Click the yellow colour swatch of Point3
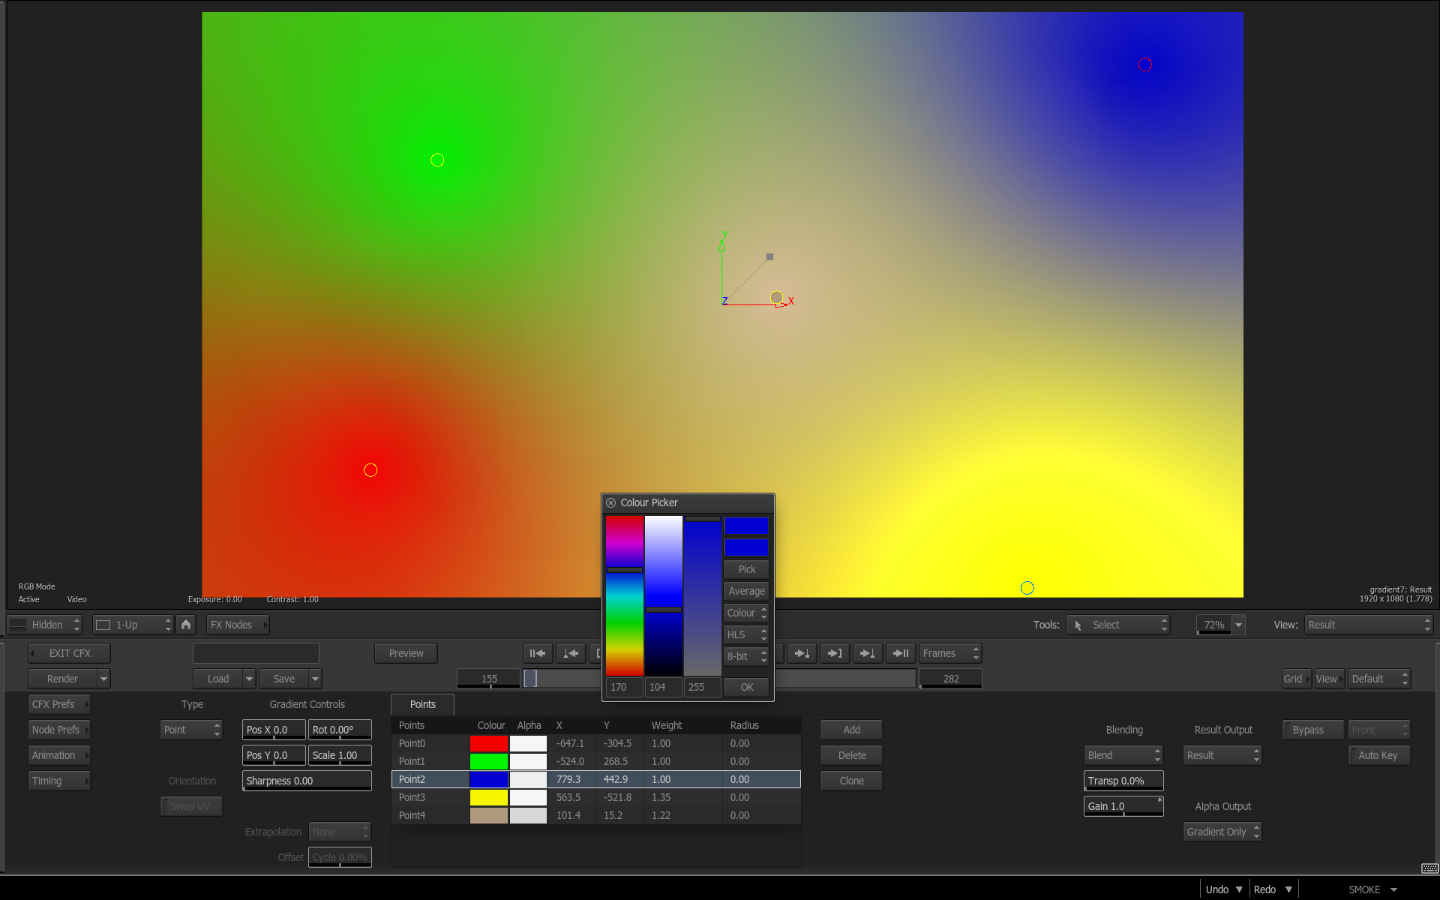This screenshot has height=900, width=1440. [489, 798]
